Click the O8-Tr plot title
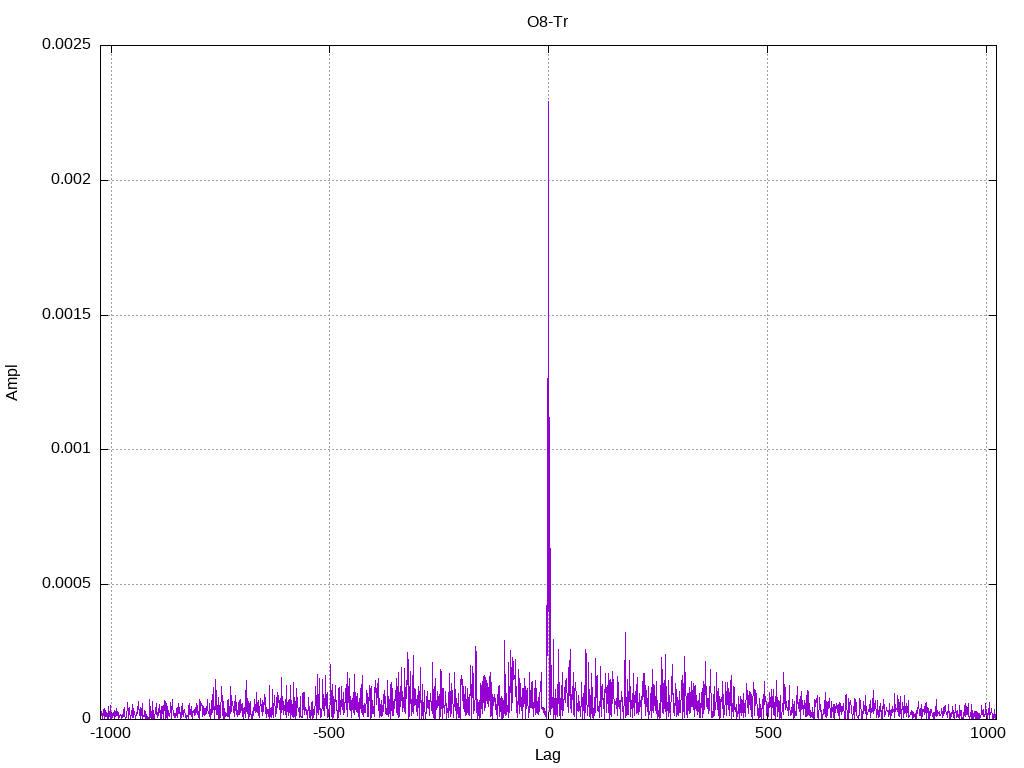The image size is (1024, 768). [547, 22]
